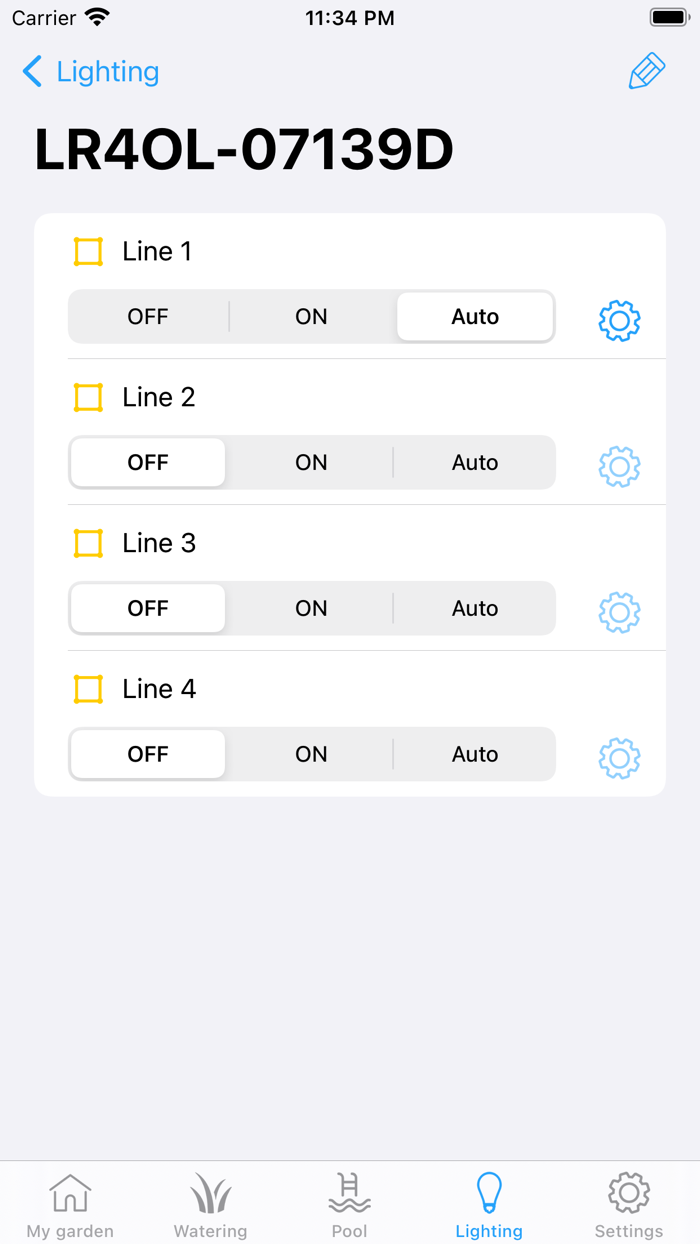Open the Settings tab
The width and height of the screenshot is (700, 1244).
[628, 1204]
